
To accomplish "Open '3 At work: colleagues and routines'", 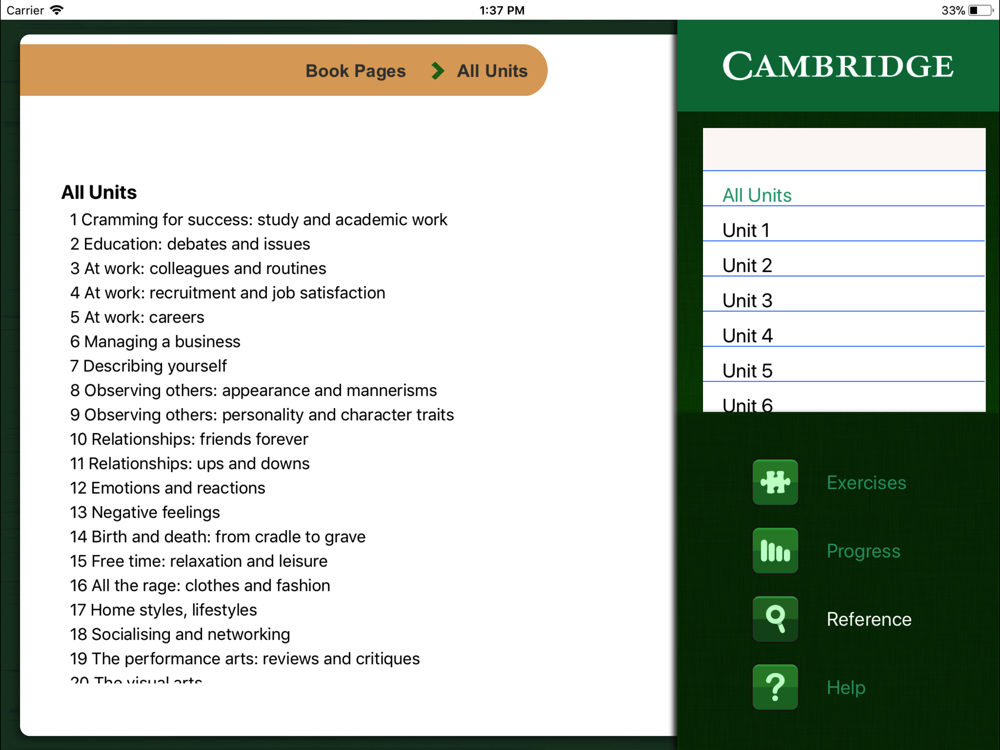I will pos(198,268).
